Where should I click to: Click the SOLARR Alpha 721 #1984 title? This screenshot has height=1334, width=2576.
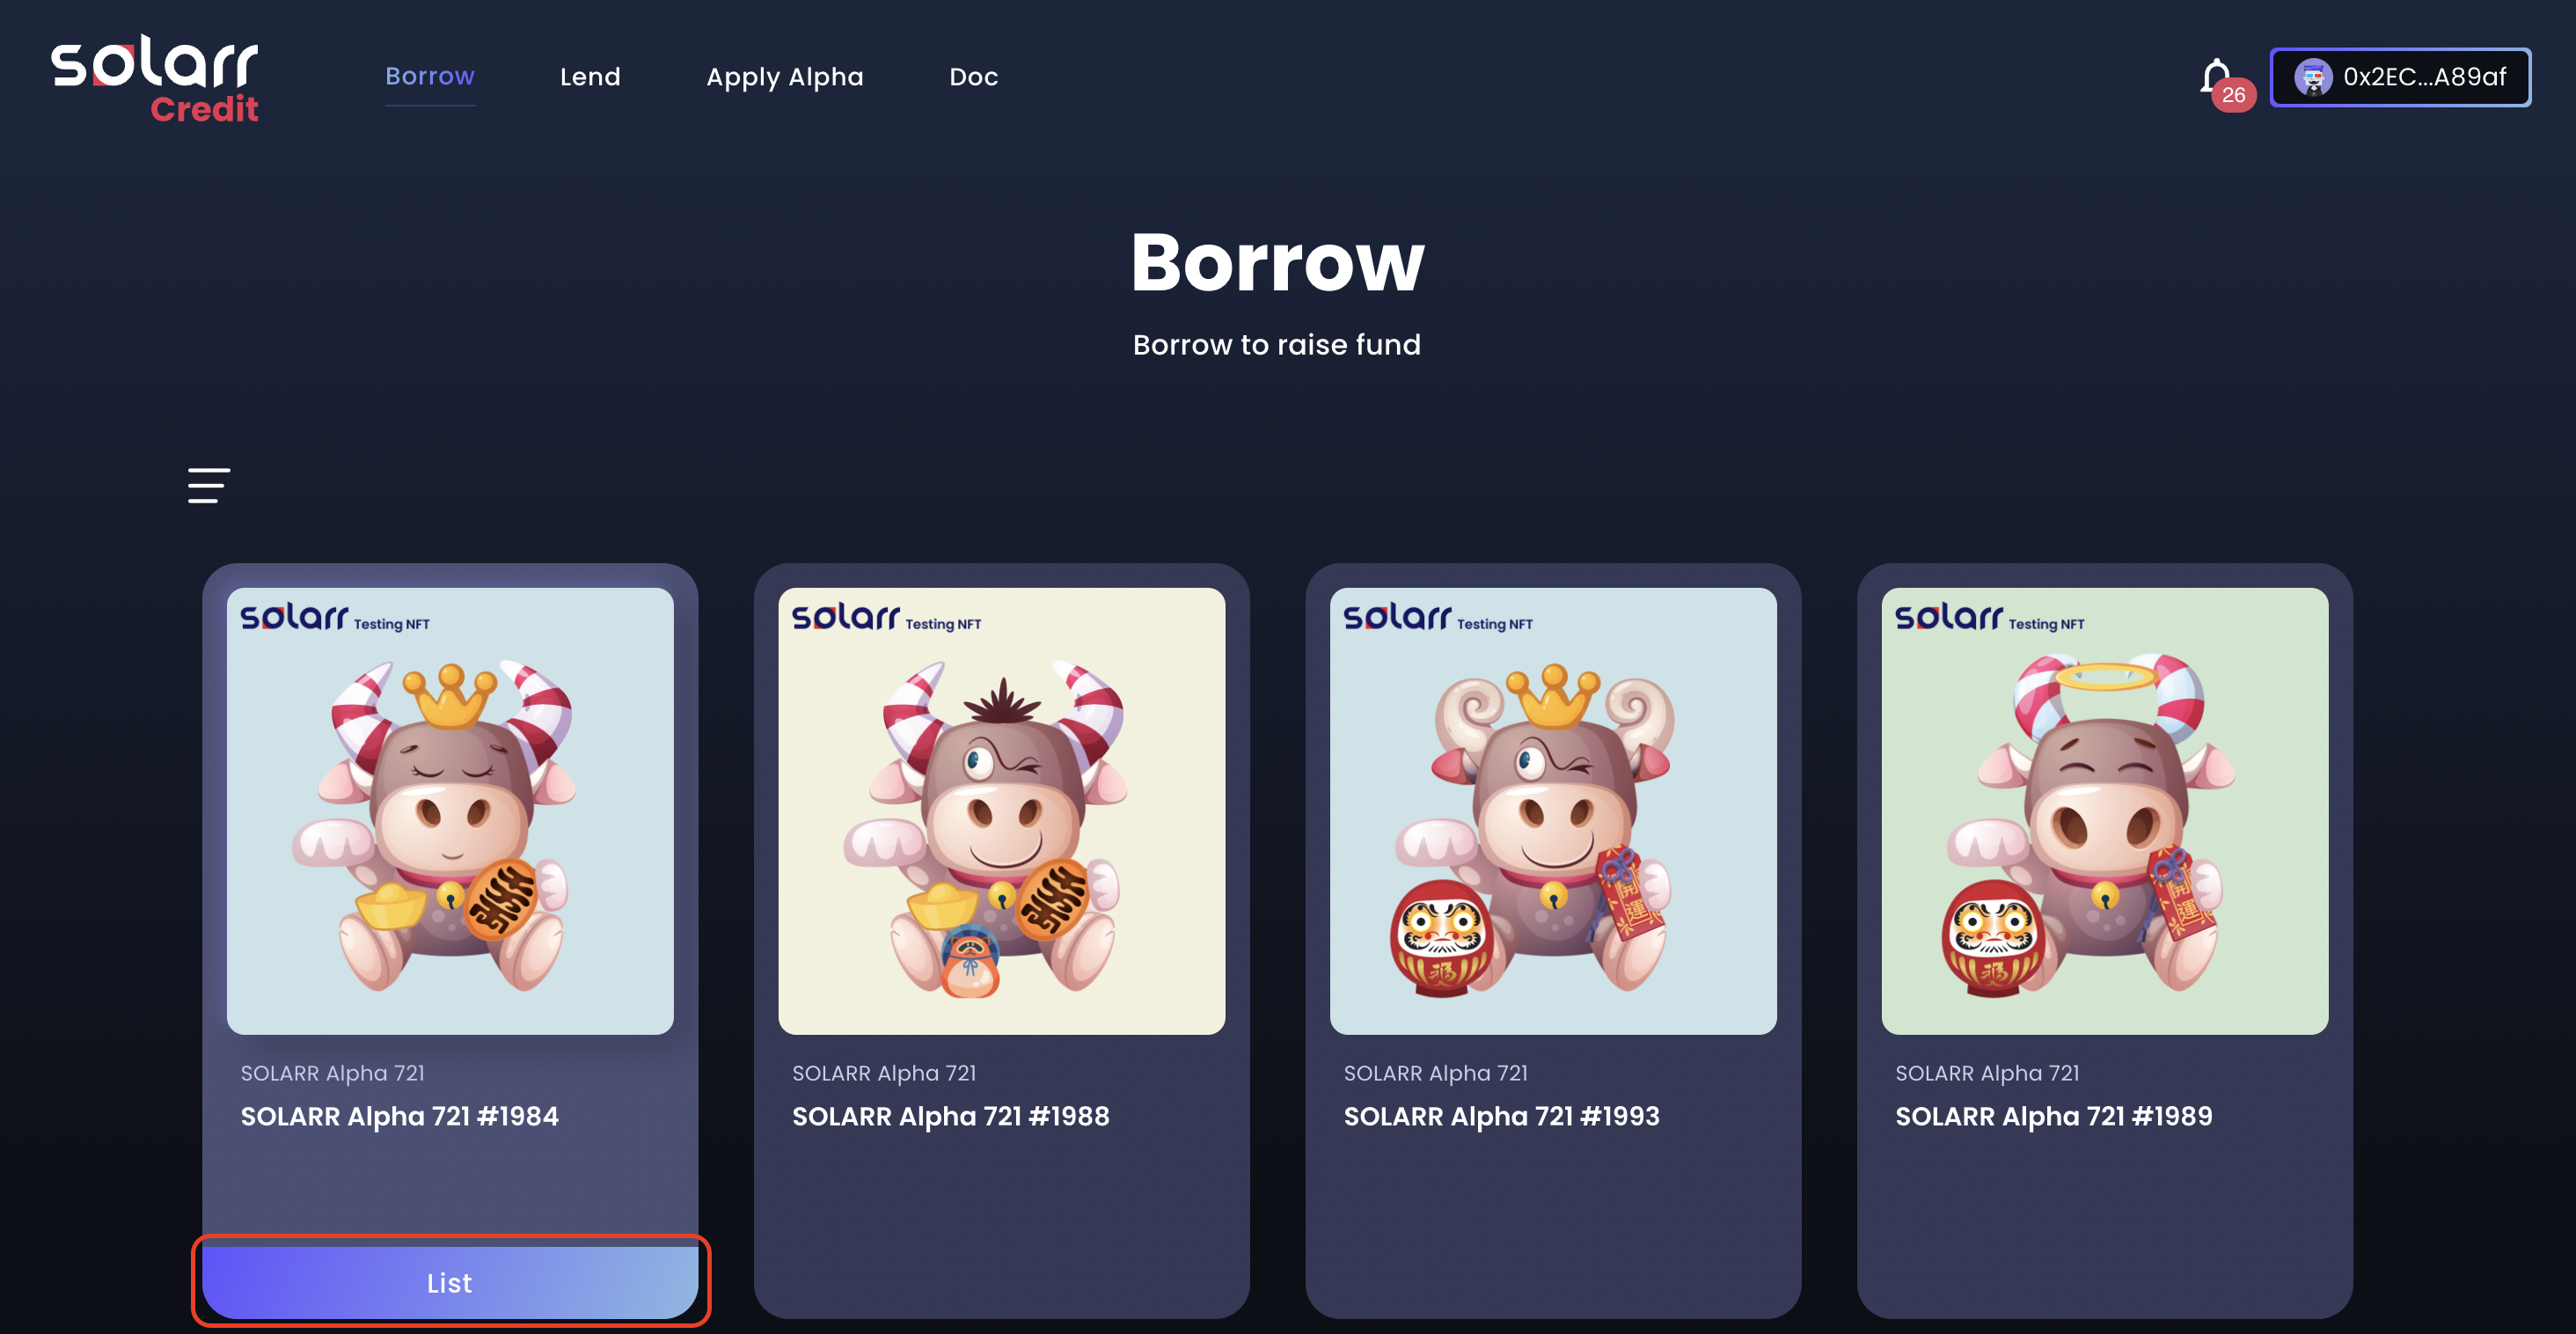pyautogui.click(x=400, y=1116)
